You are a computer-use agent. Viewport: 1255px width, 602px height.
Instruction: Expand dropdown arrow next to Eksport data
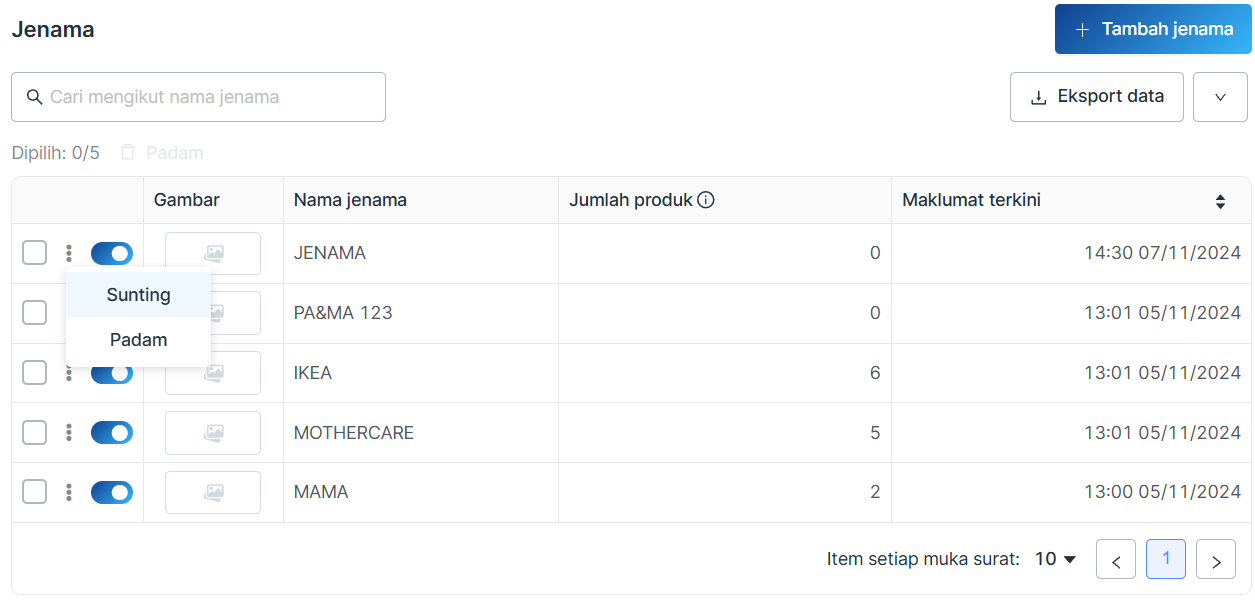1220,97
